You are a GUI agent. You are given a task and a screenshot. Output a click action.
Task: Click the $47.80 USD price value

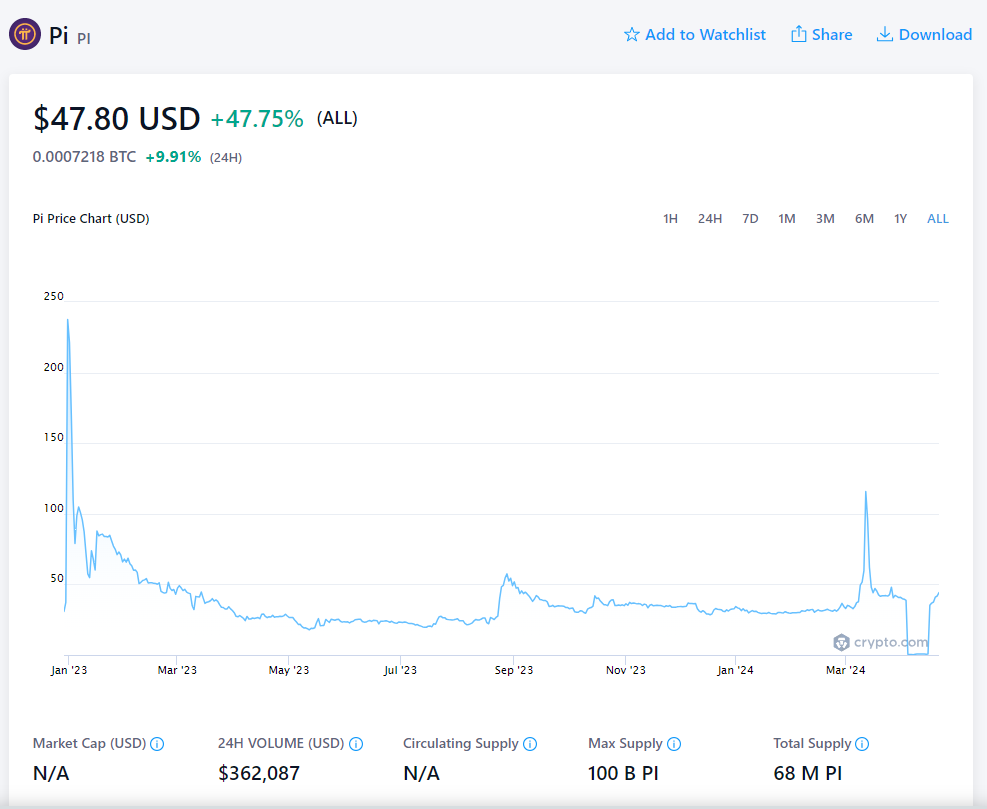116,118
